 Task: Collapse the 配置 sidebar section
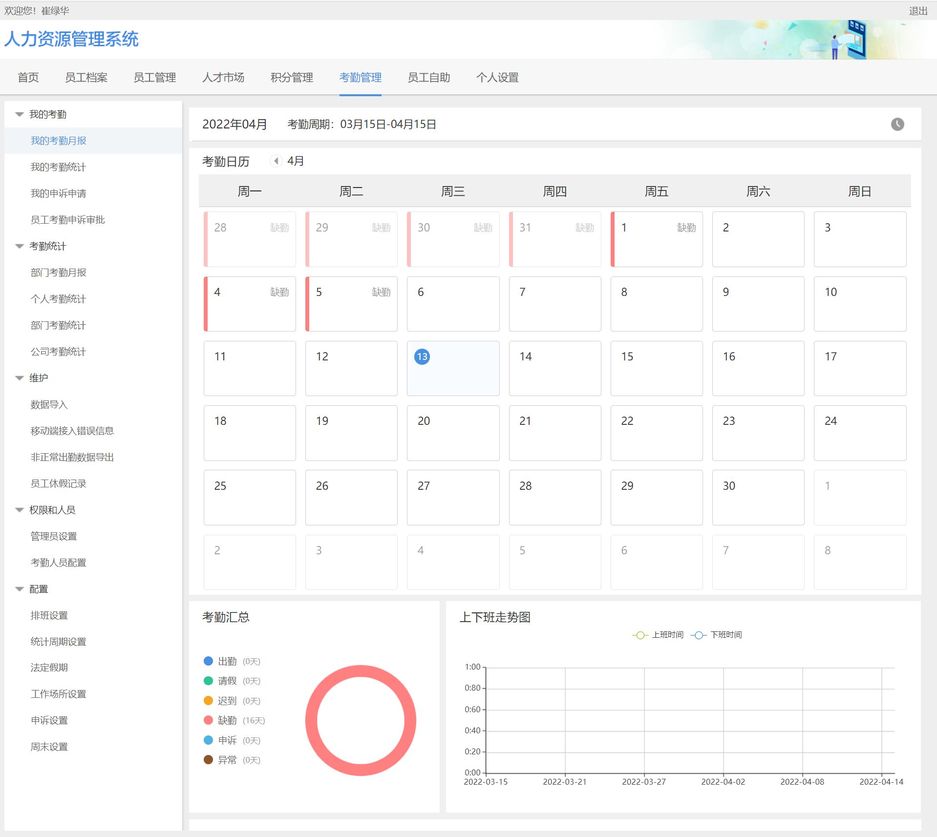click(x=19, y=590)
